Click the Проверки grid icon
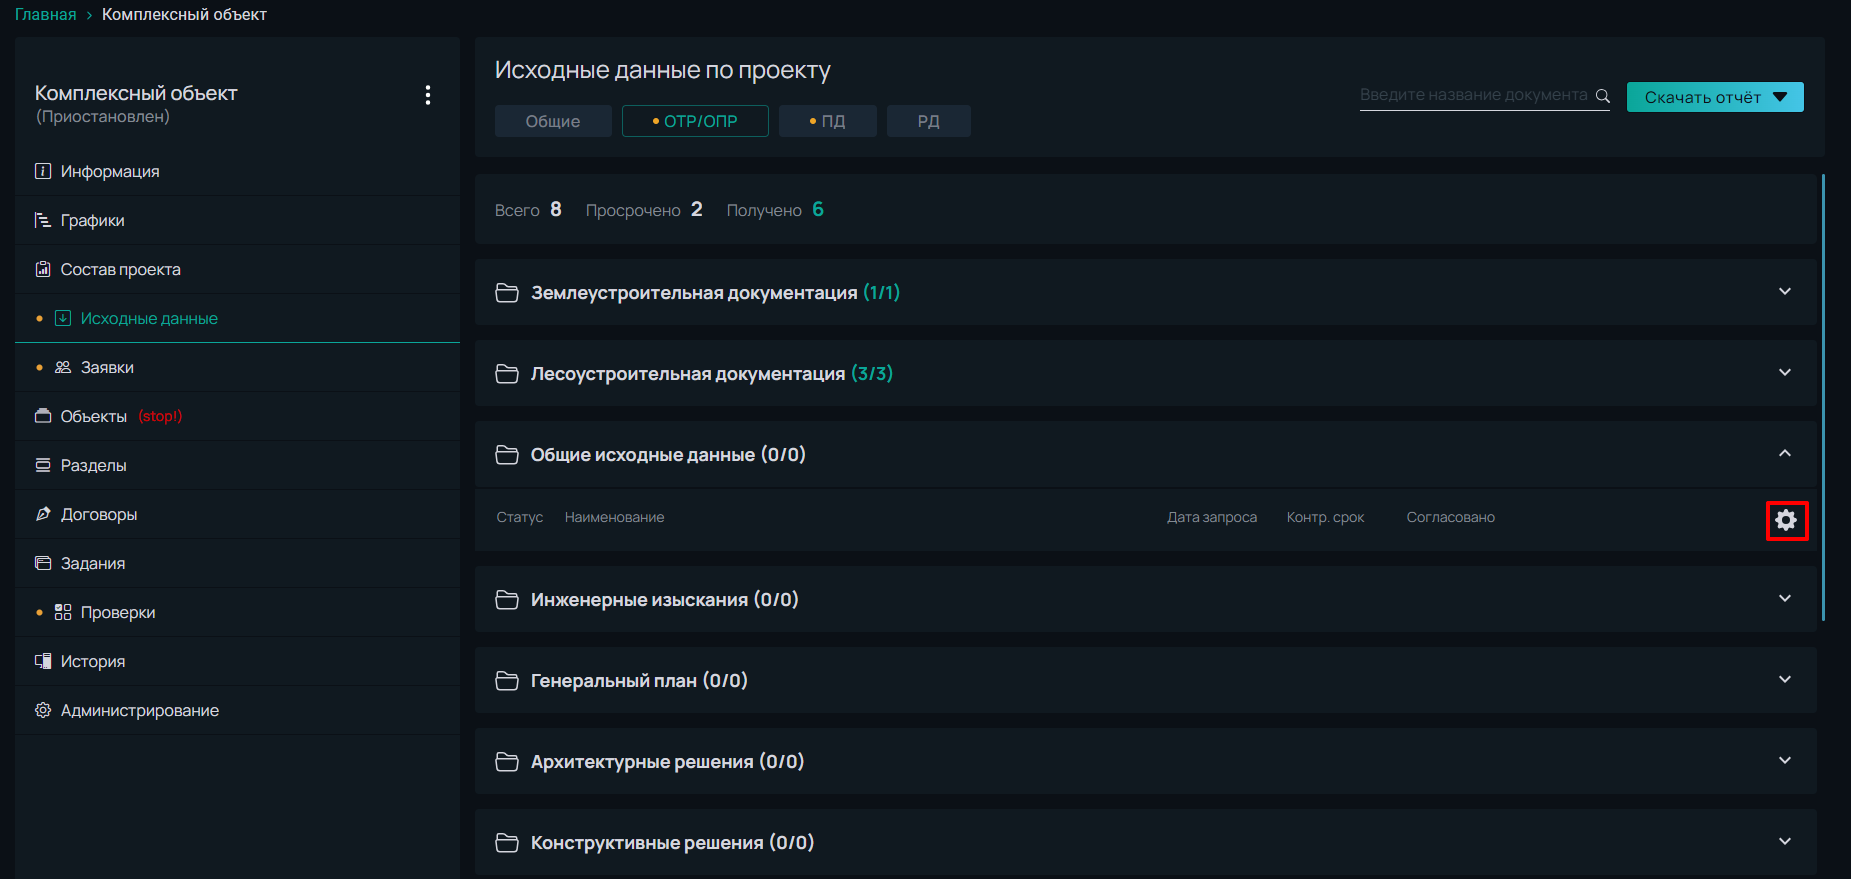 coord(63,612)
